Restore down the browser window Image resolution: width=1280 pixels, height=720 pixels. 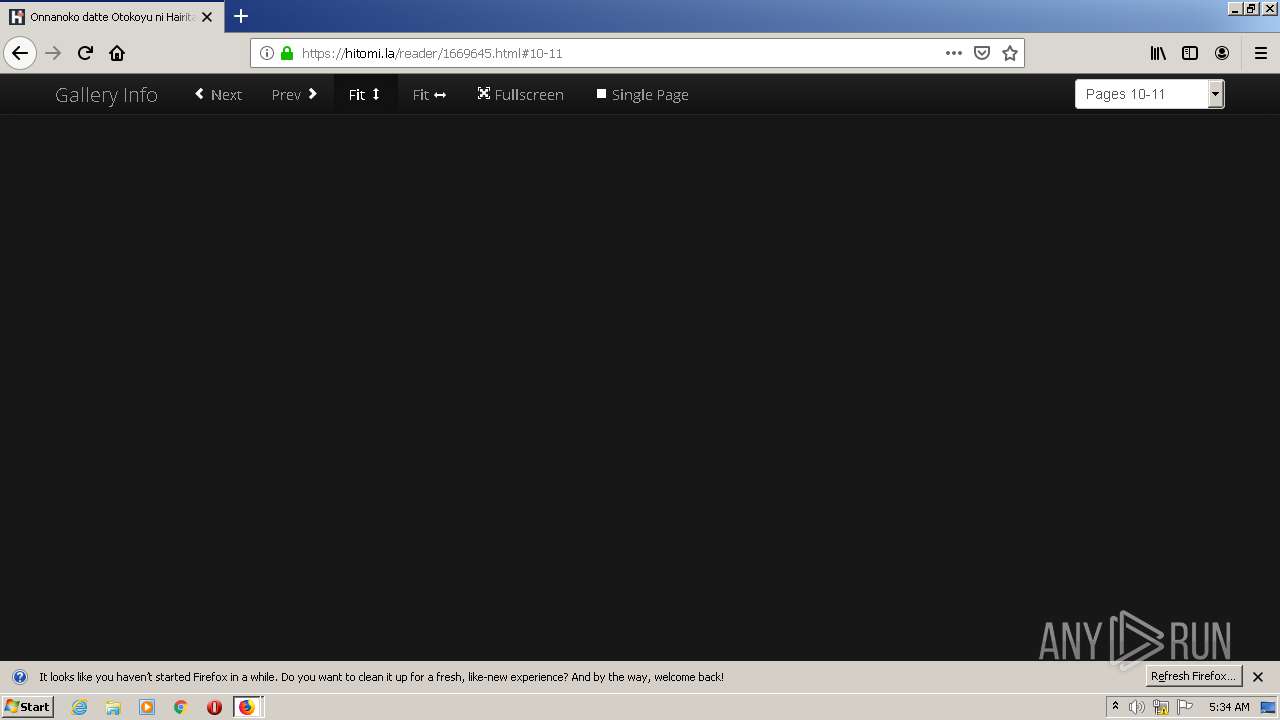click(1250, 8)
